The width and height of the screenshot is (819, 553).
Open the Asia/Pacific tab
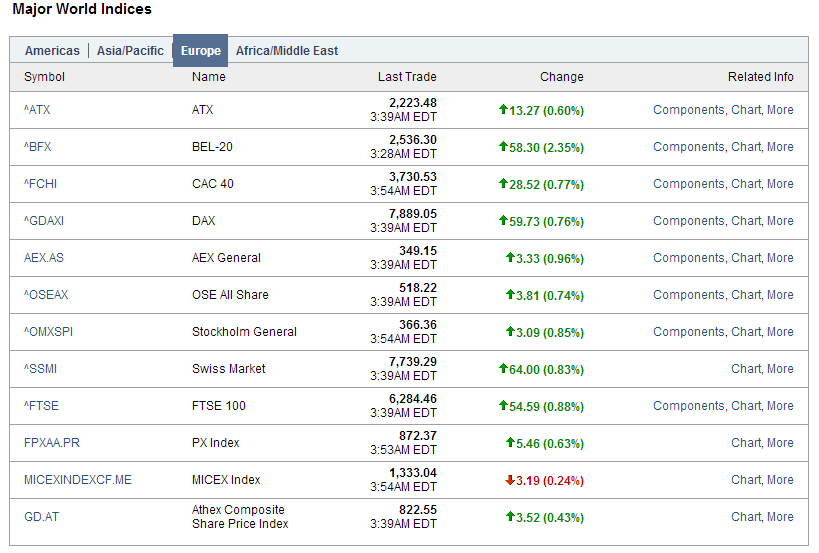tap(130, 51)
